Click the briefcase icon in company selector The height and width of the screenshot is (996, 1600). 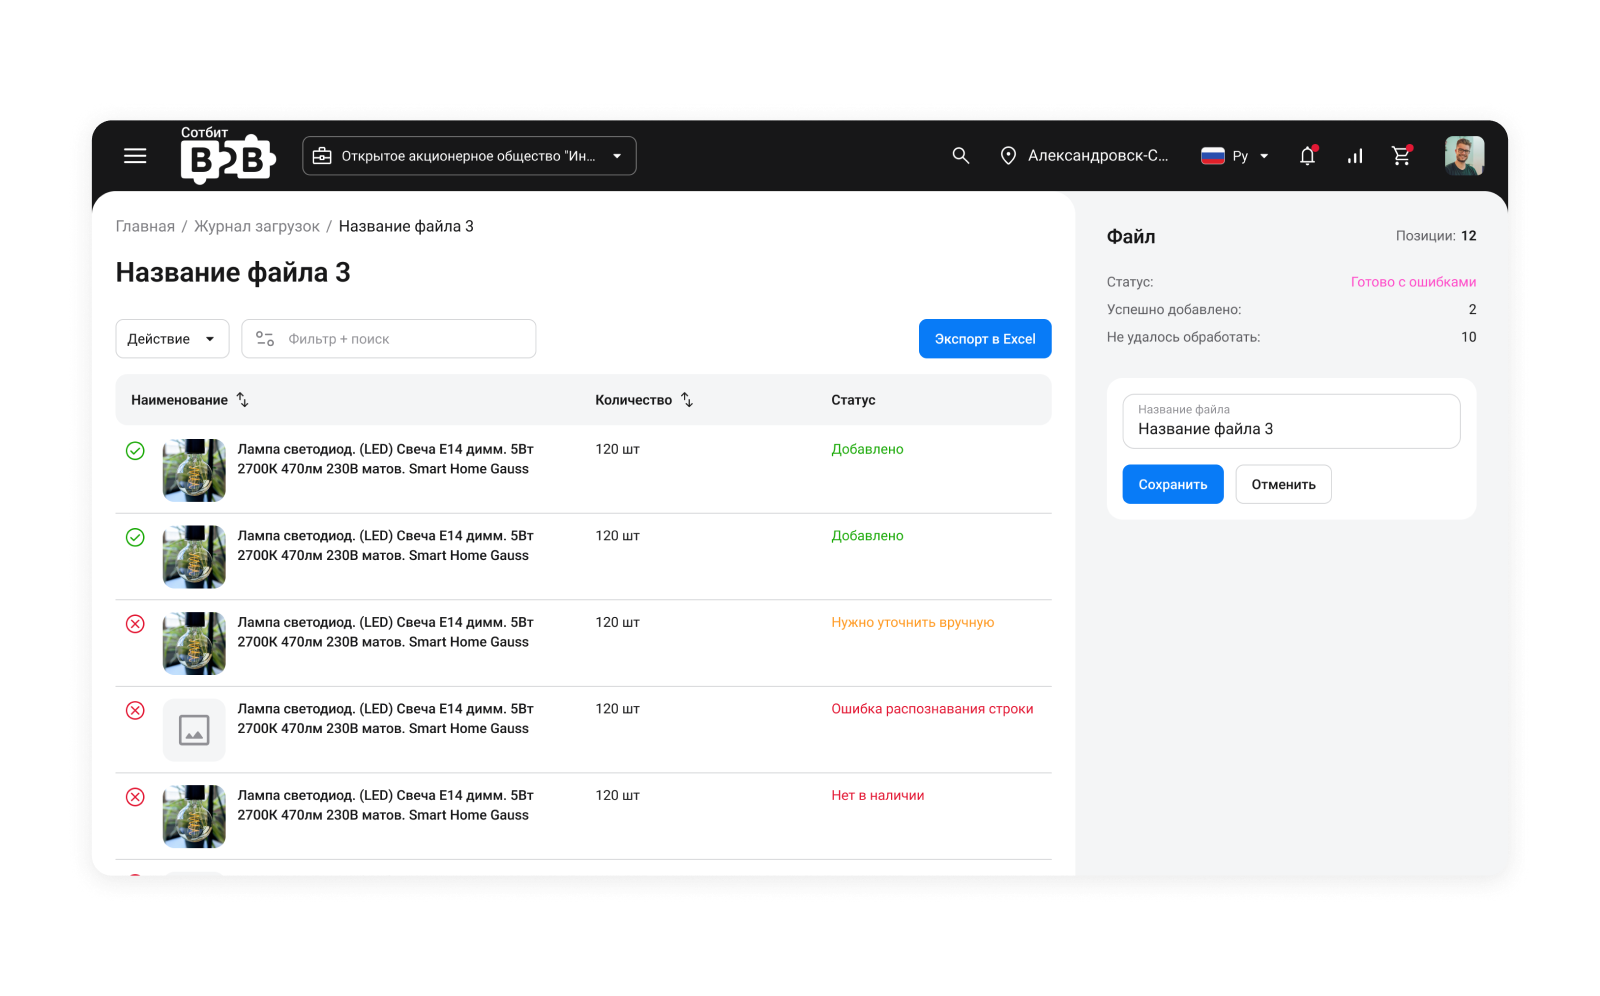click(x=322, y=156)
